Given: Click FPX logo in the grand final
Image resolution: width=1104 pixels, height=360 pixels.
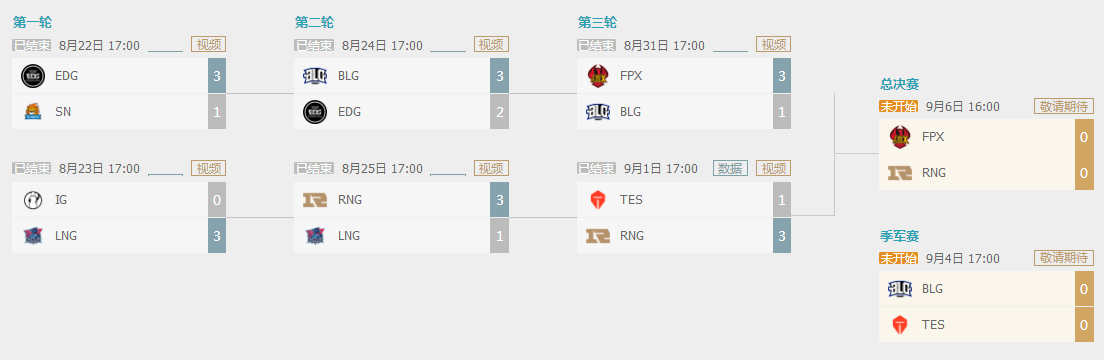Looking at the screenshot, I should coord(901,137).
